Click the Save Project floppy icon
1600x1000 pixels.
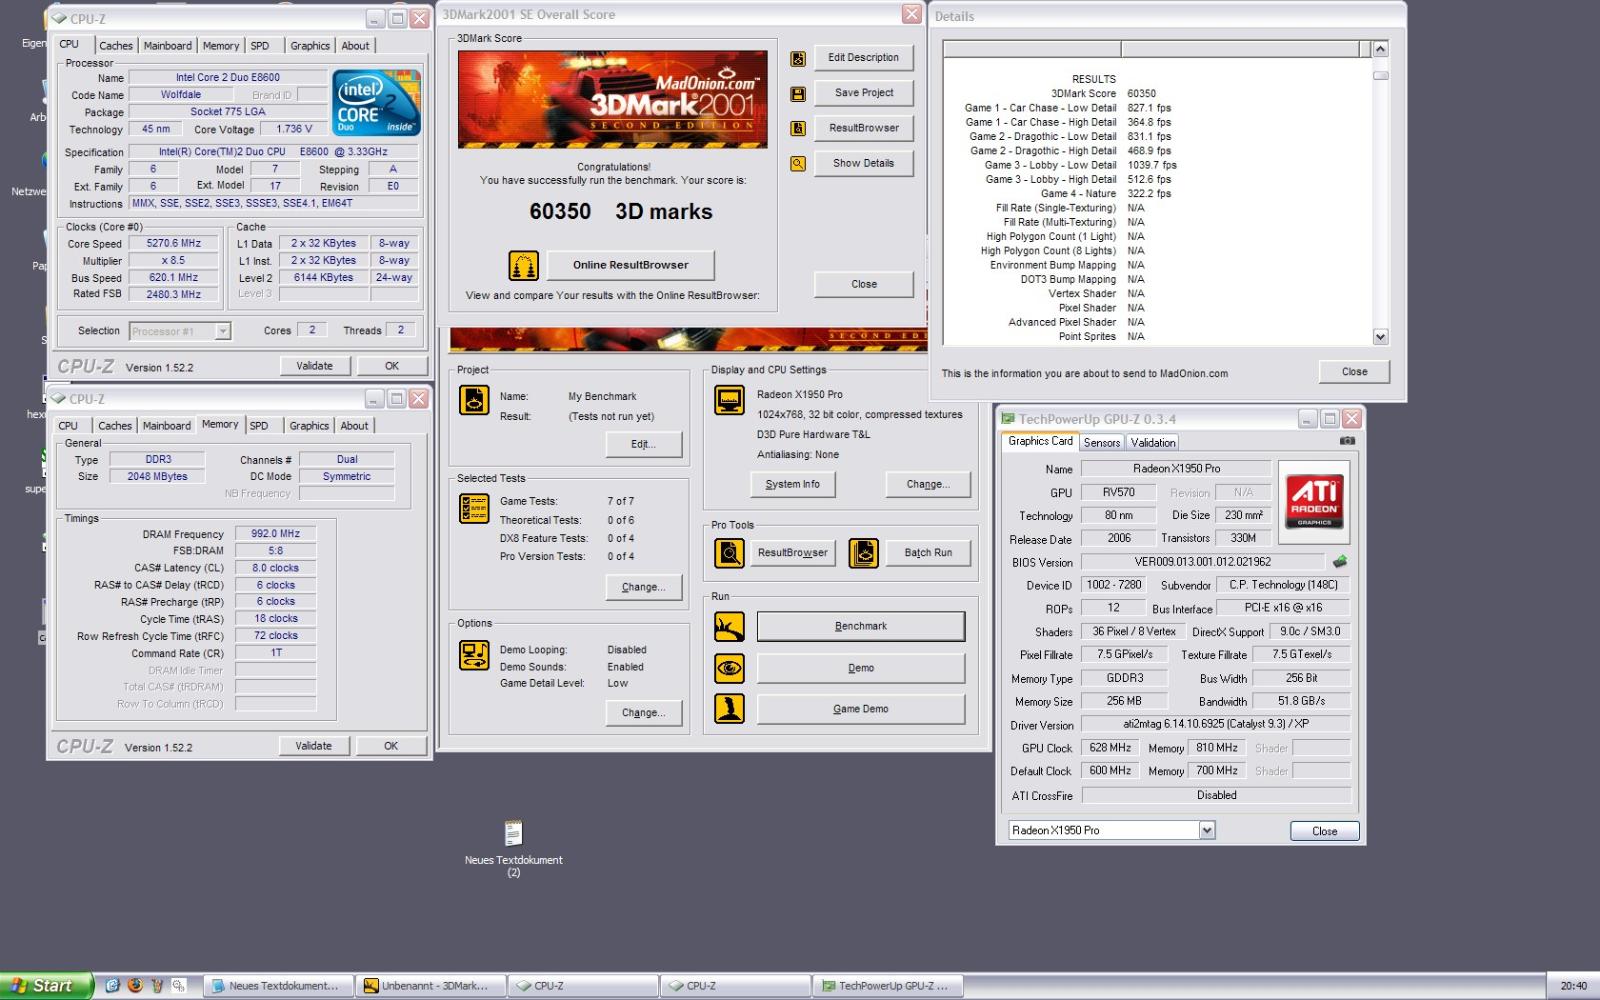[x=798, y=94]
